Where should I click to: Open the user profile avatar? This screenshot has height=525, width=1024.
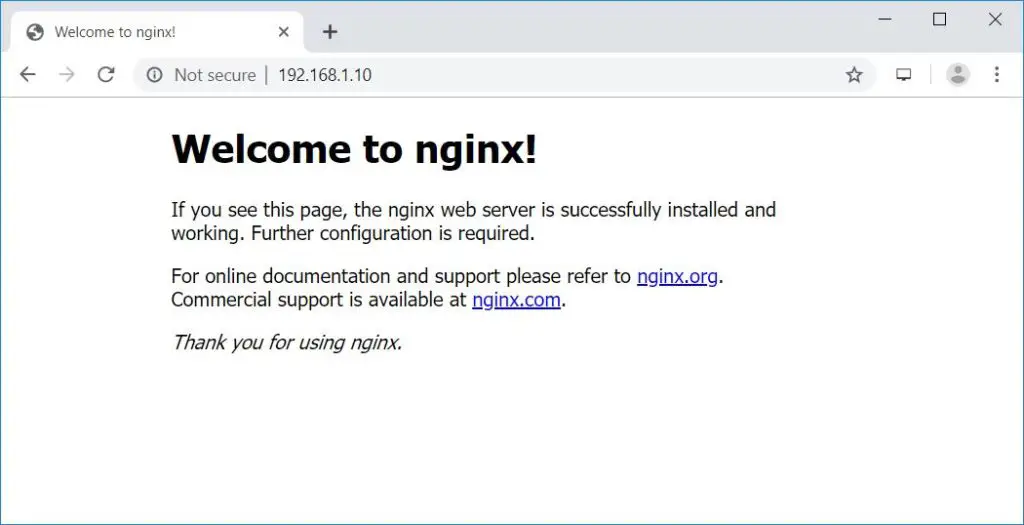958,74
